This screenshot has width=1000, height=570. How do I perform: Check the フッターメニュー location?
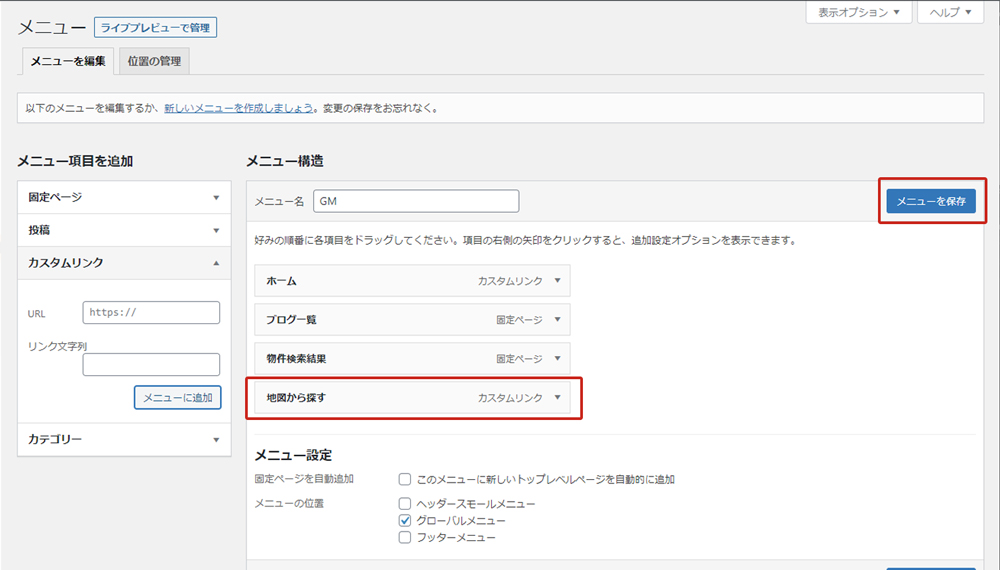point(405,538)
